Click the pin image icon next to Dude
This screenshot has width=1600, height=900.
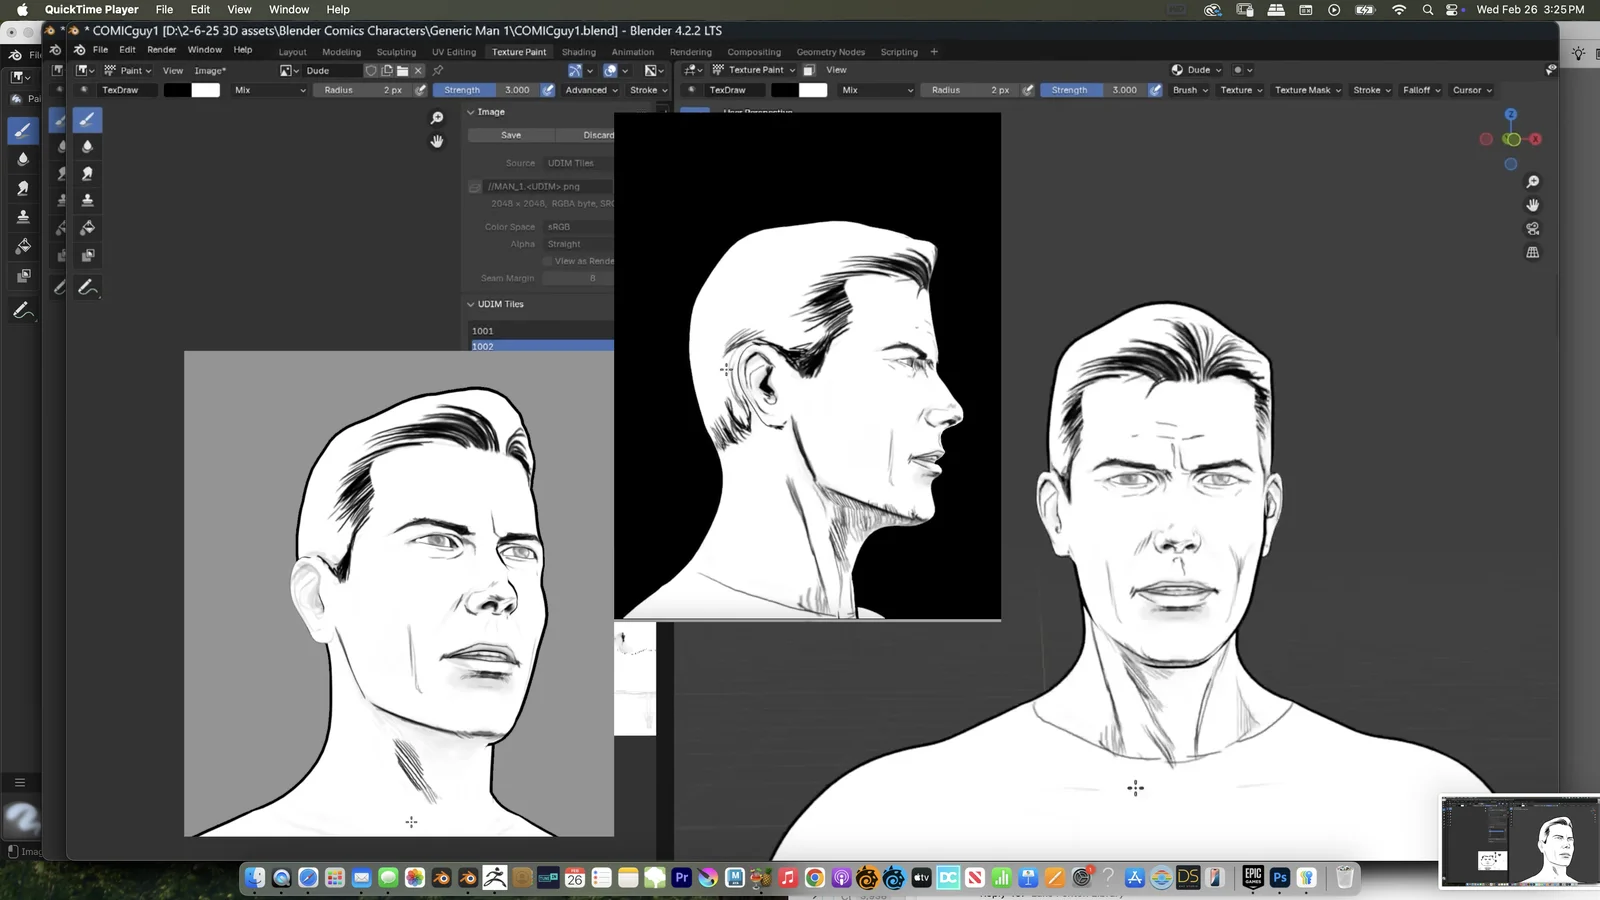[x=437, y=71]
